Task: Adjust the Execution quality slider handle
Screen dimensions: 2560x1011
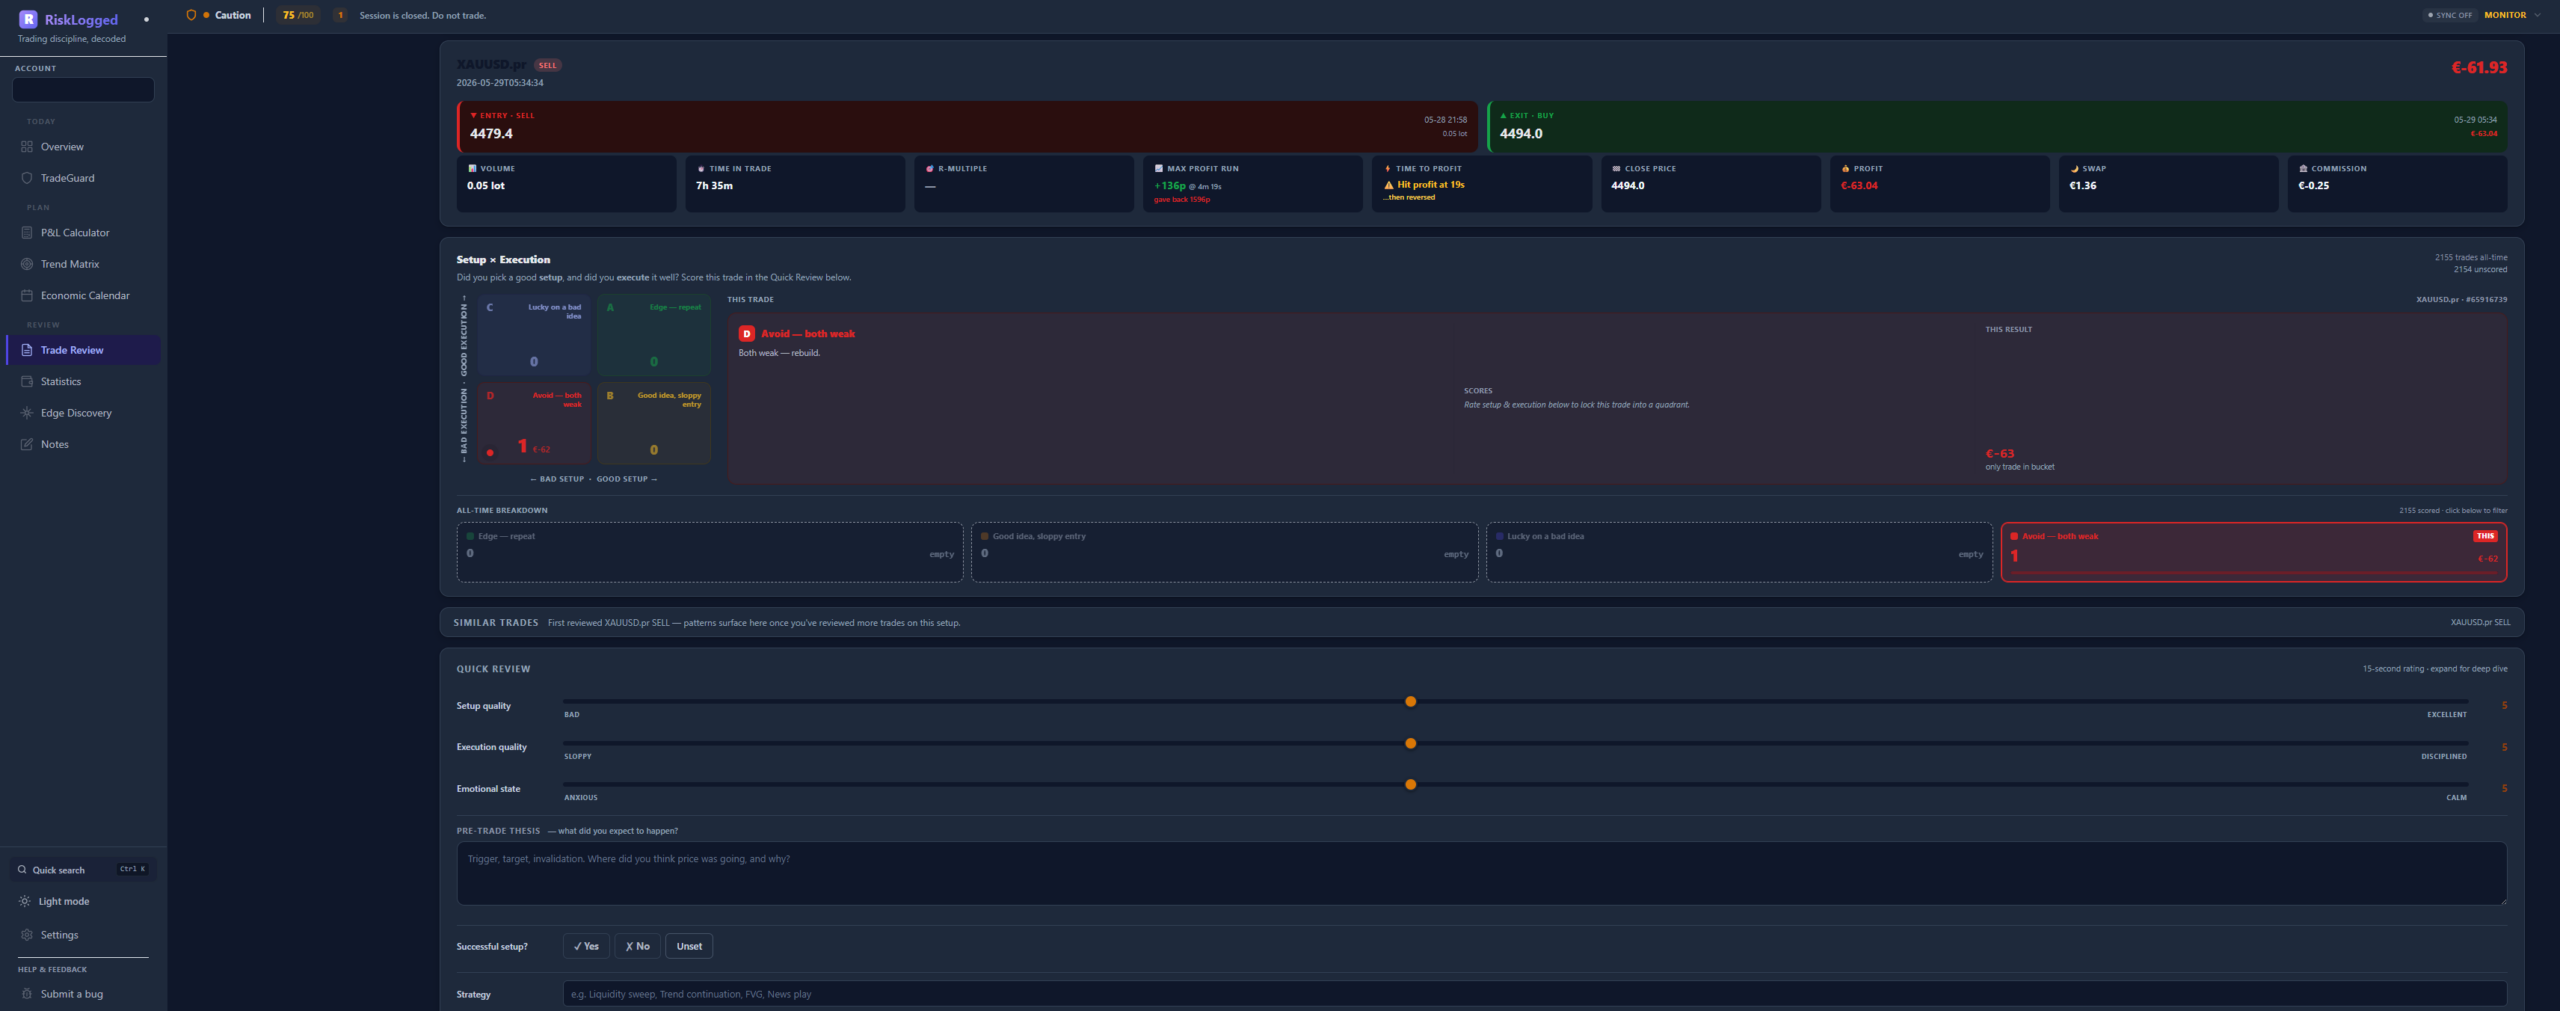Action: click(1411, 744)
